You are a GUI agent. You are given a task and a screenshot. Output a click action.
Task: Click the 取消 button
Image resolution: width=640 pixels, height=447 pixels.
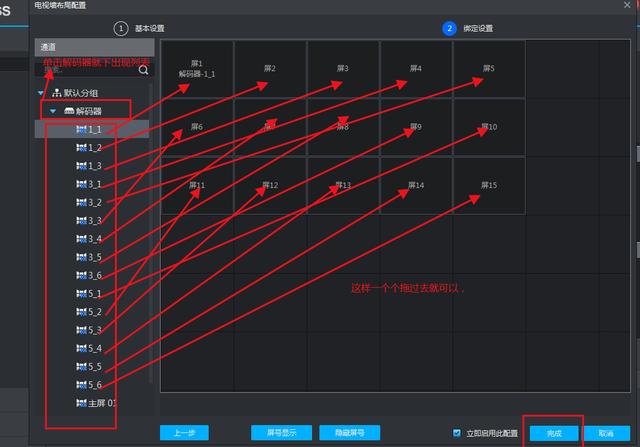[606, 433]
